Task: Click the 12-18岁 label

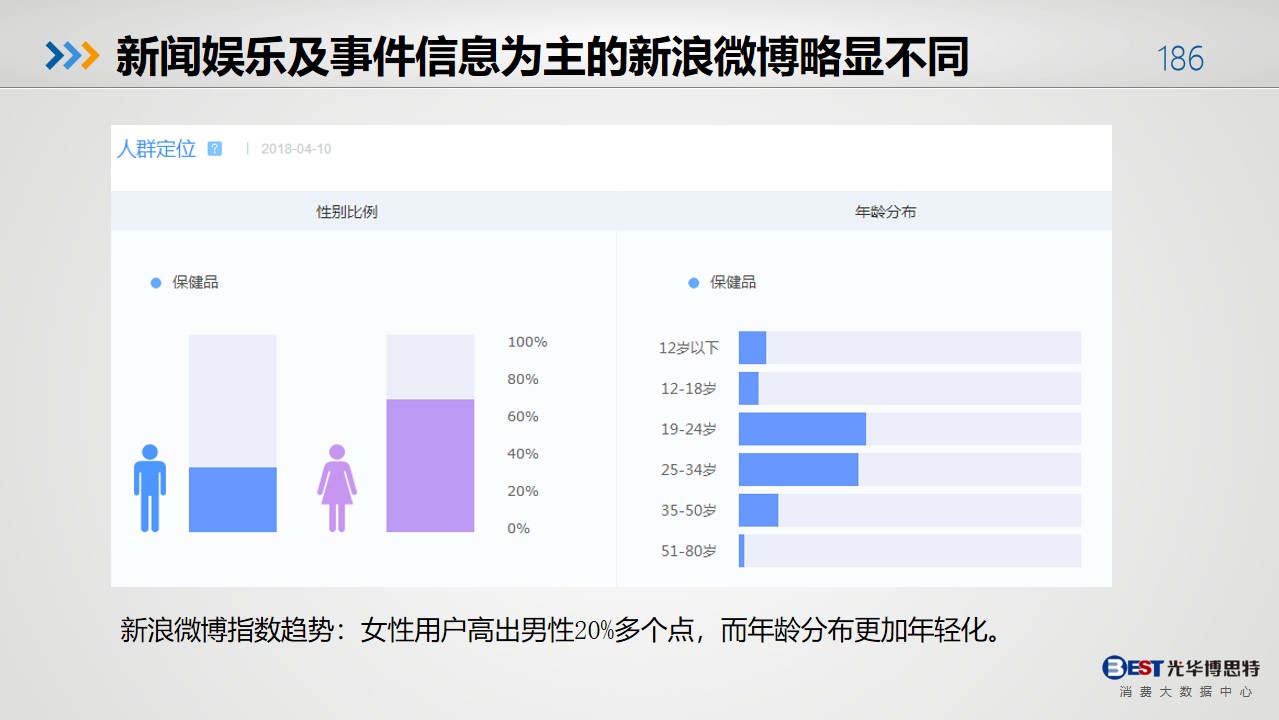Action: pos(689,388)
